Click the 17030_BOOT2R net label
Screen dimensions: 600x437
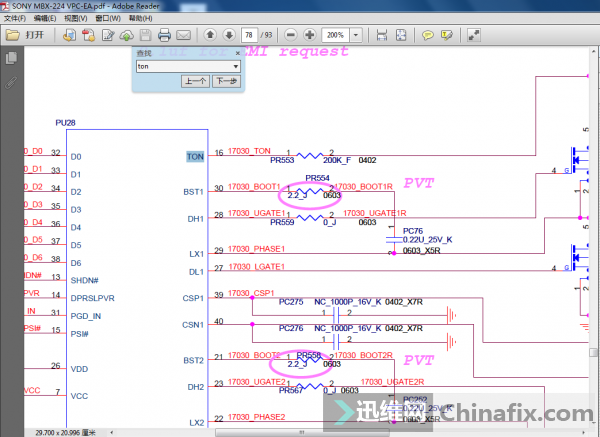pos(364,355)
